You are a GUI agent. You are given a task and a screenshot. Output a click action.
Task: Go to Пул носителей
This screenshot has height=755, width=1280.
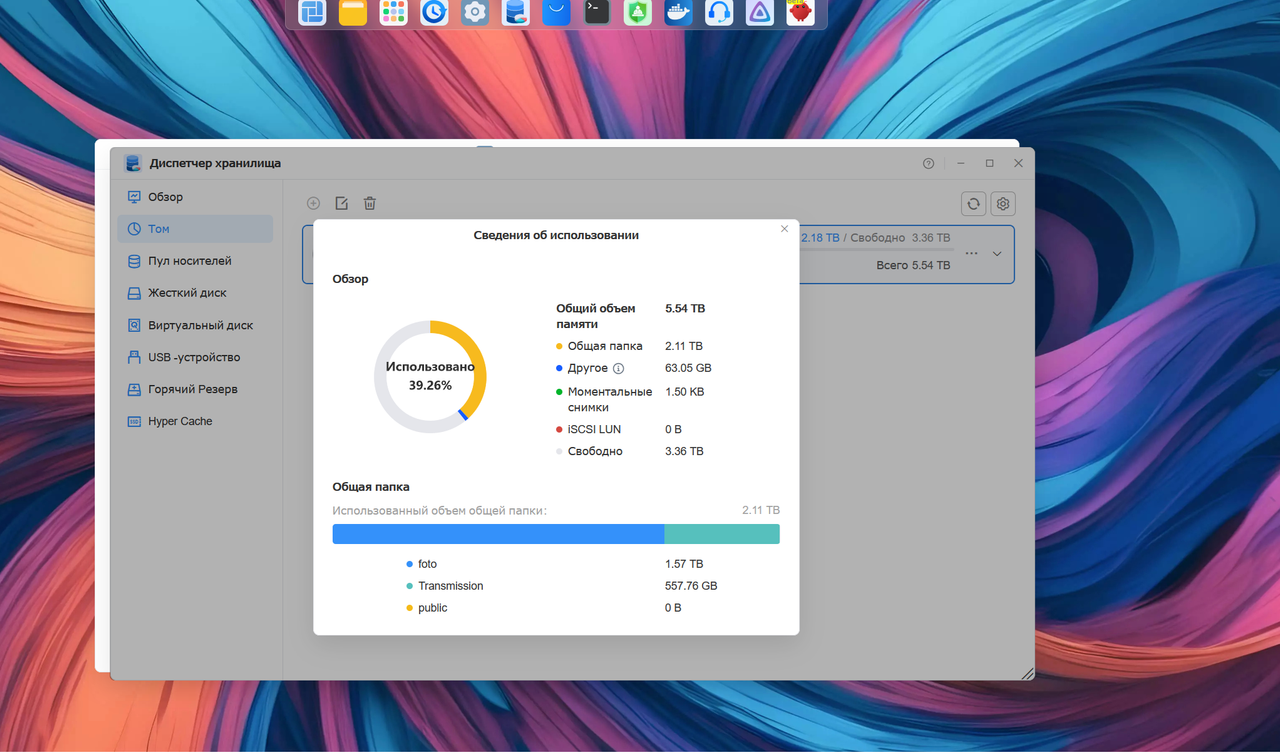pos(195,261)
